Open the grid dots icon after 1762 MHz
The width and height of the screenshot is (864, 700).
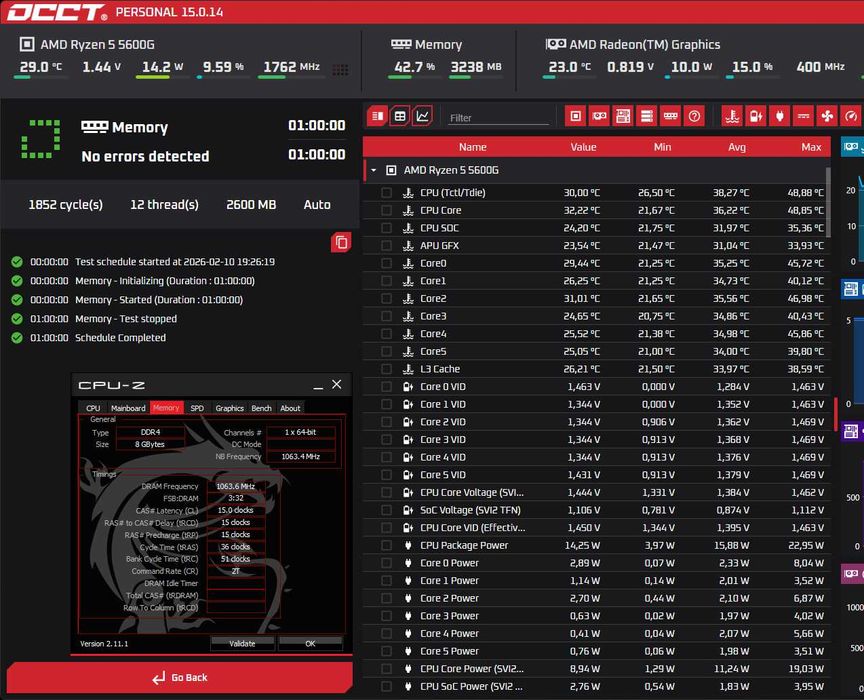click(340, 69)
